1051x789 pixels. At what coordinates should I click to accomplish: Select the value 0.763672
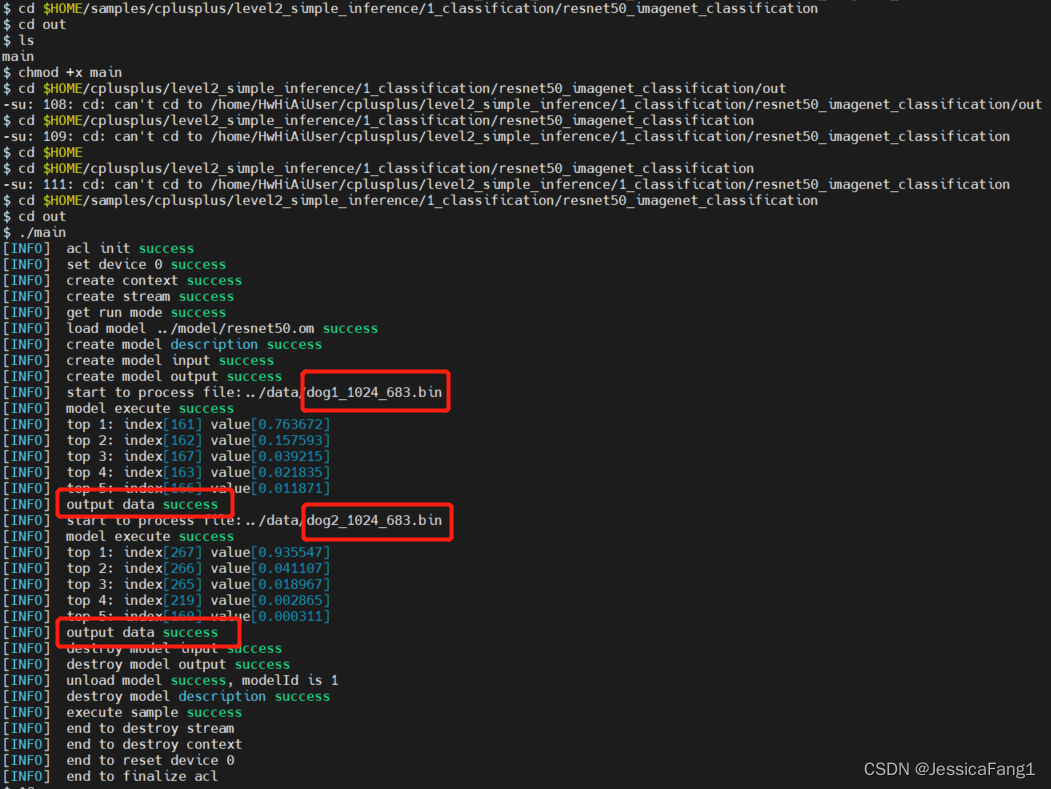[x=291, y=424]
